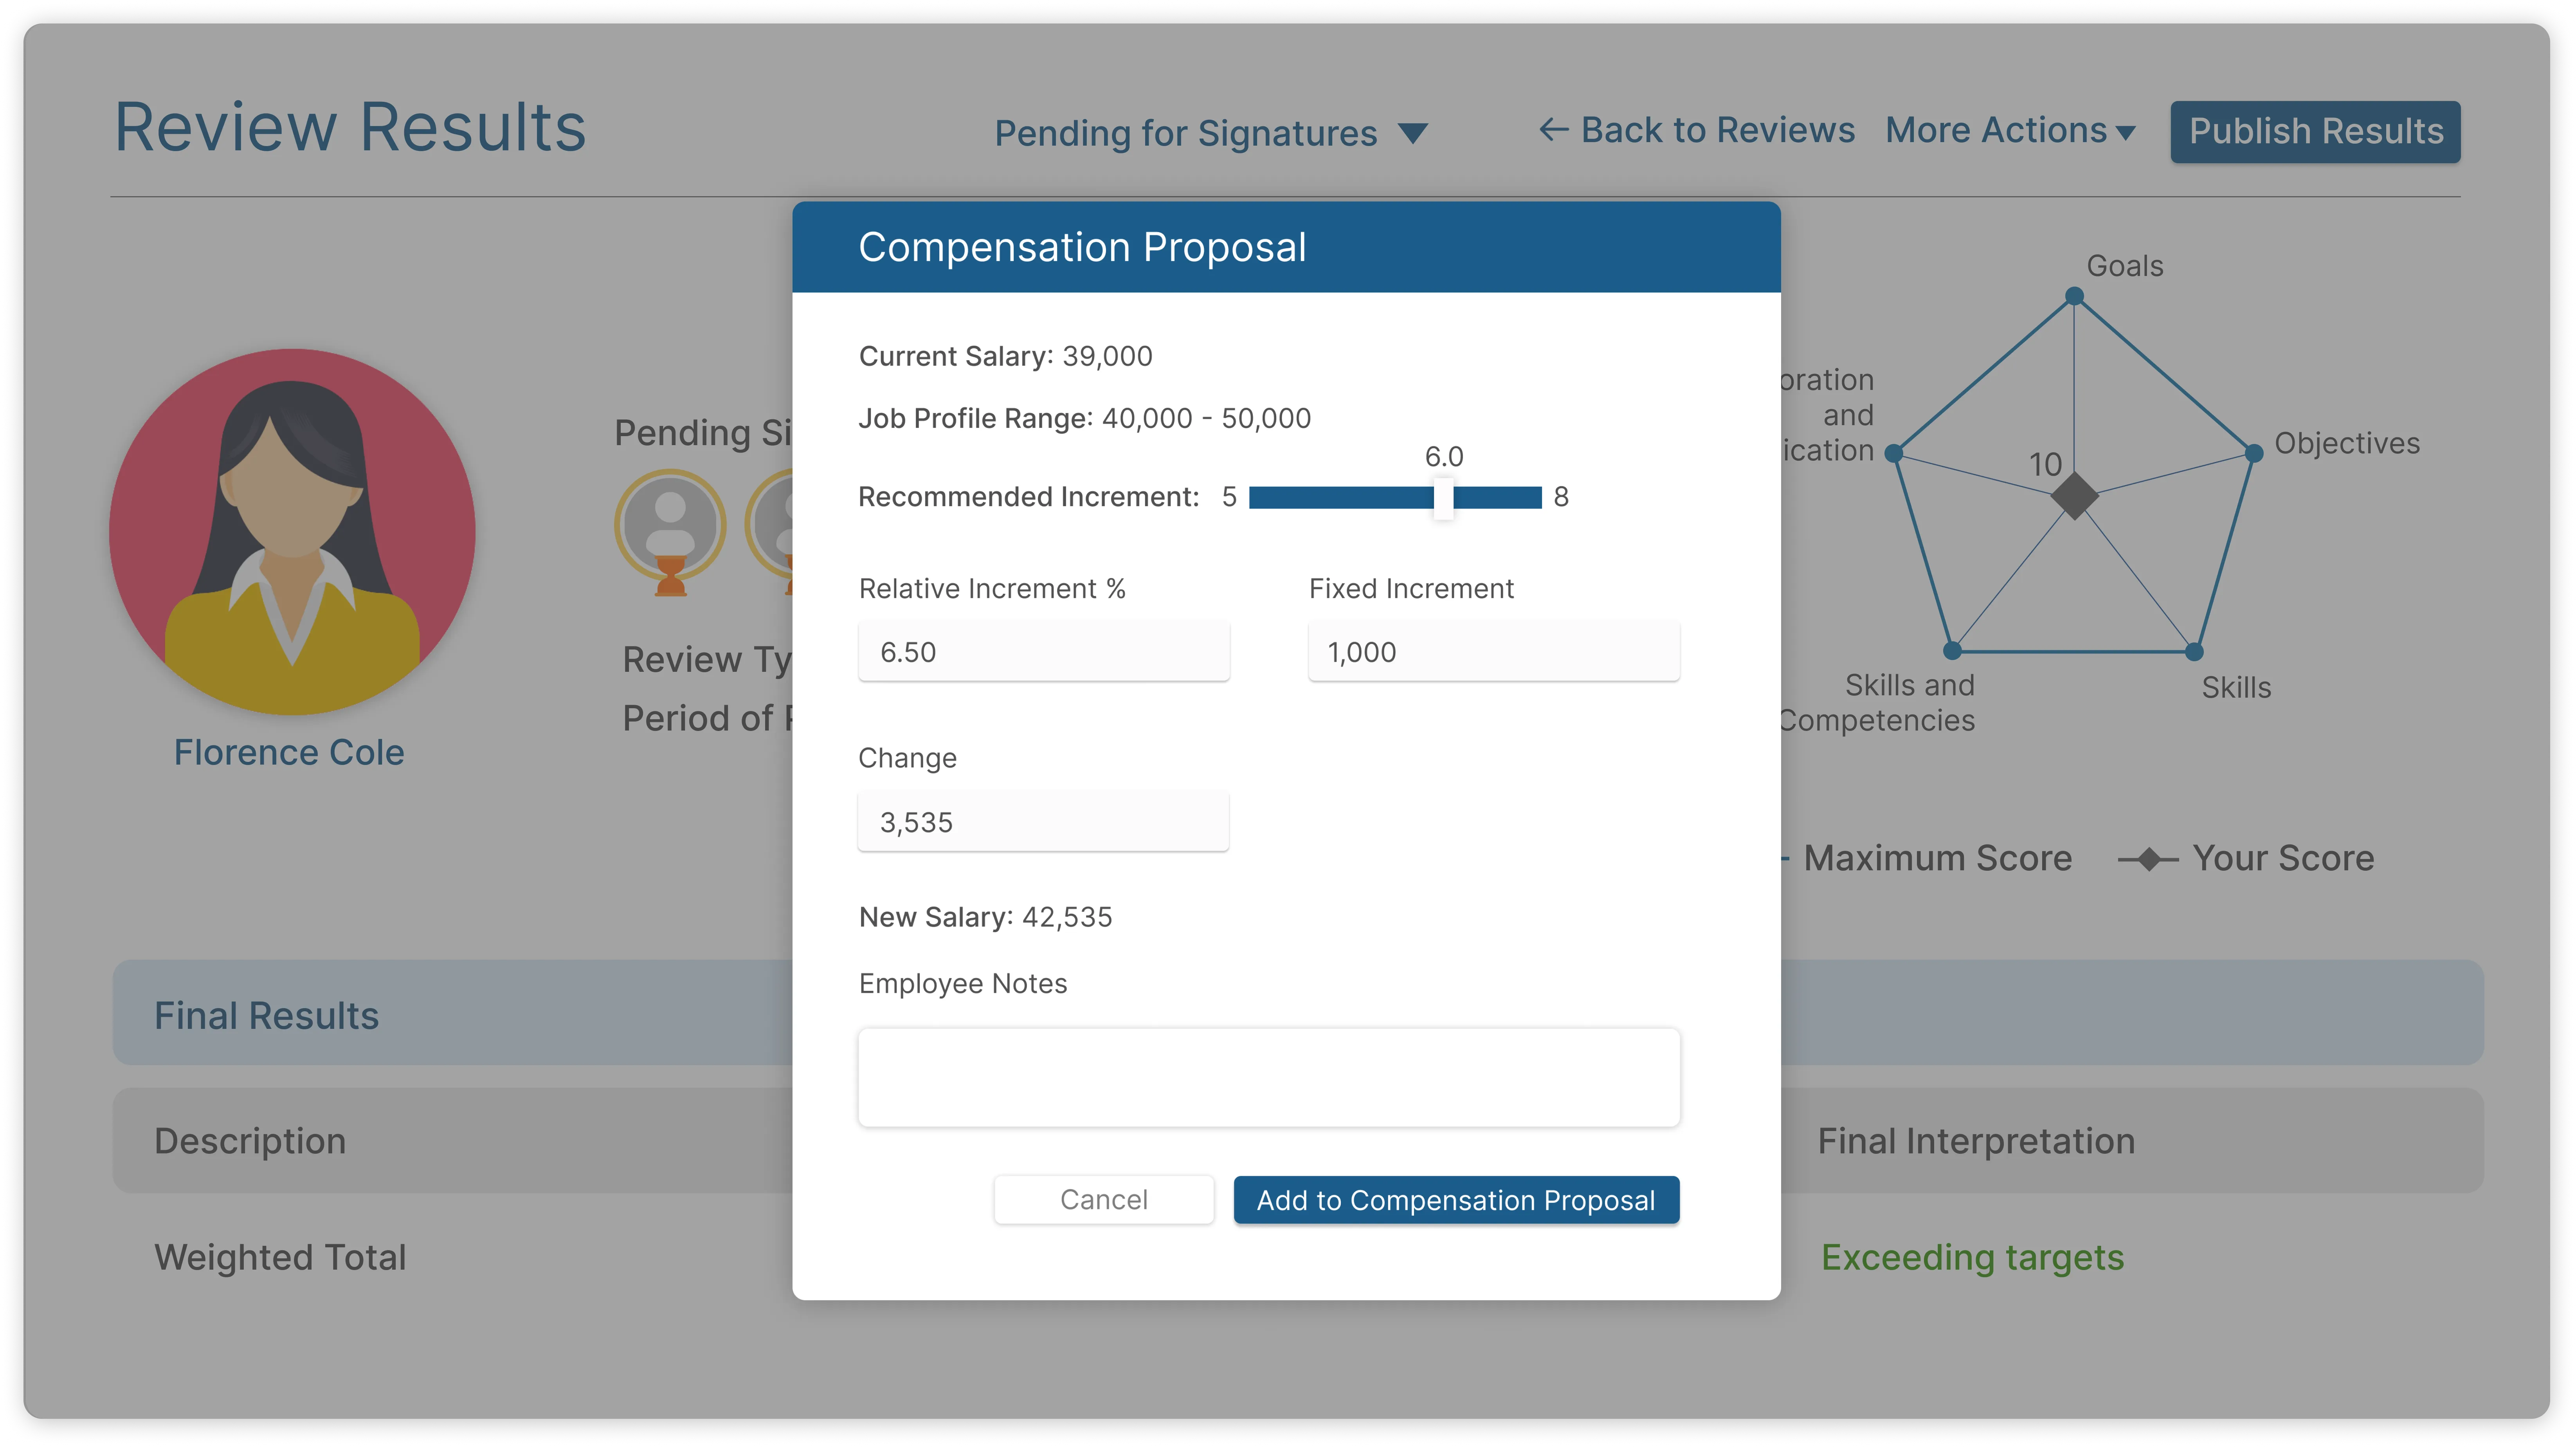2576x1447 pixels.
Task: Click the Exceeding targets interpretation label
Action: tap(1972, 1257)
